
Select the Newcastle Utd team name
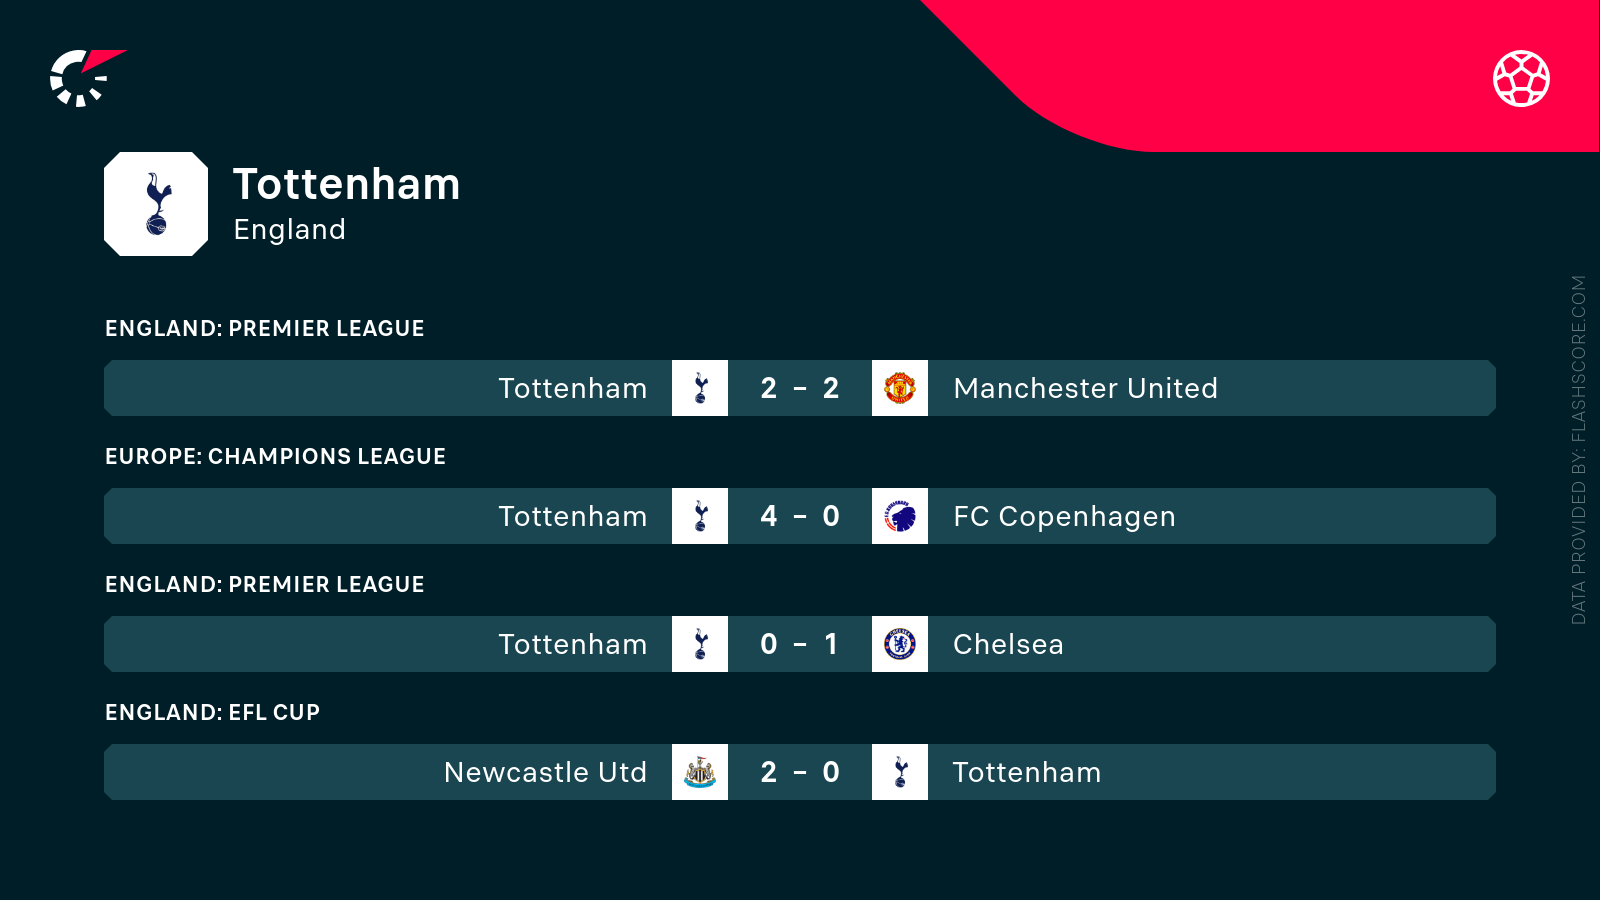[x=545, y=773]
